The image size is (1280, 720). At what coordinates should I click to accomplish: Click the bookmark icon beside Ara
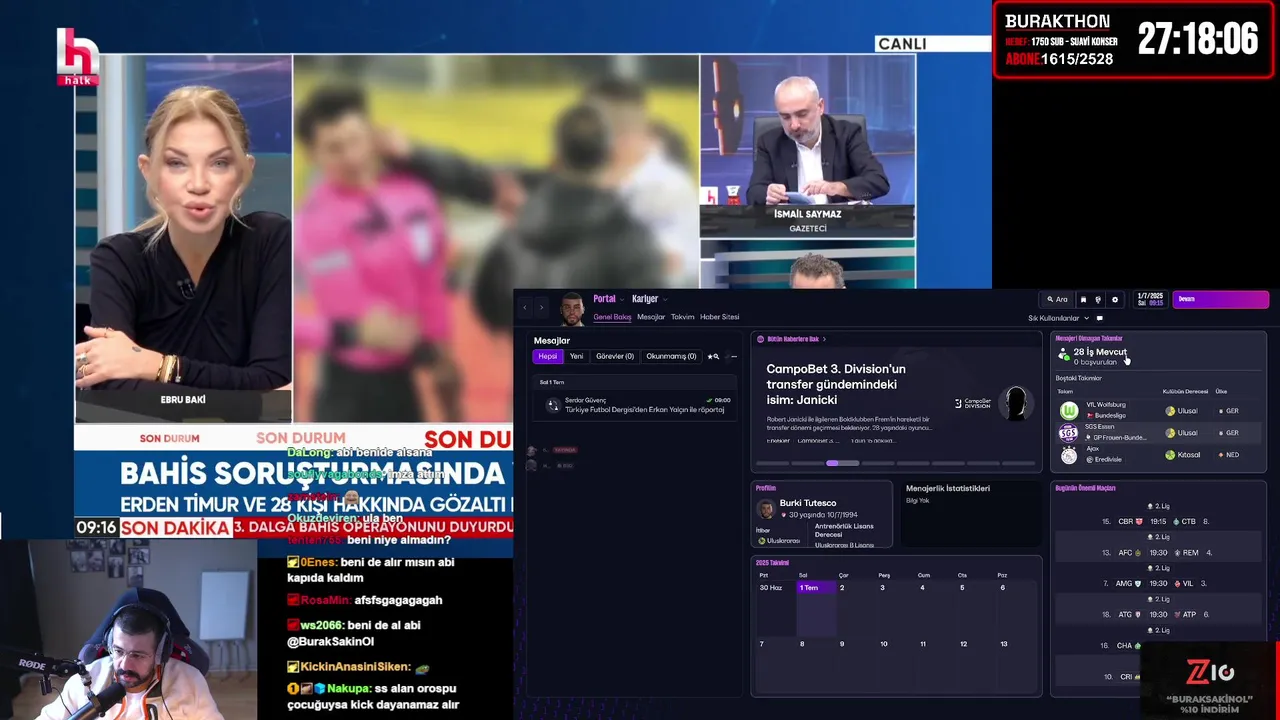point(1083,299)
